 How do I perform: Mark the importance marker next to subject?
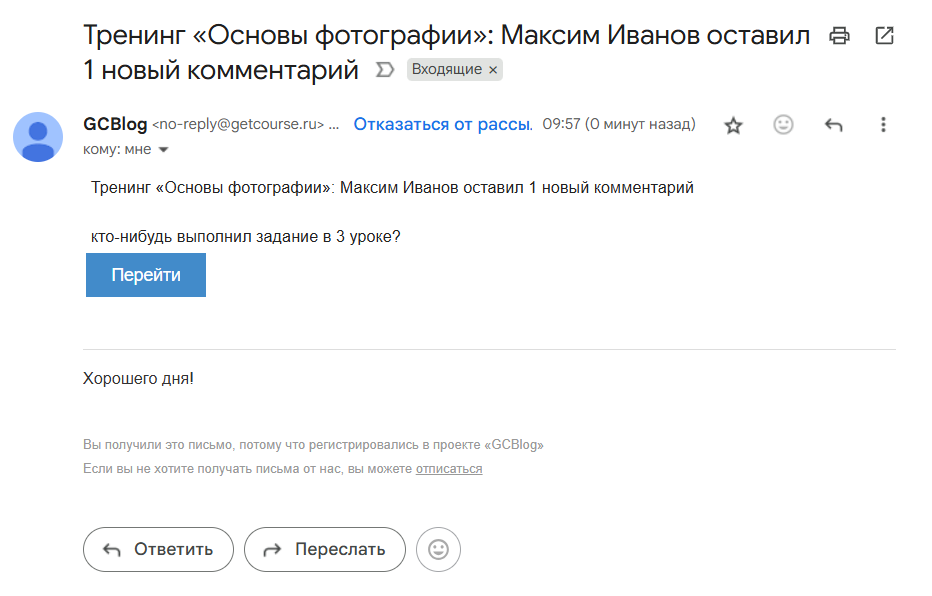coord(385,70)
